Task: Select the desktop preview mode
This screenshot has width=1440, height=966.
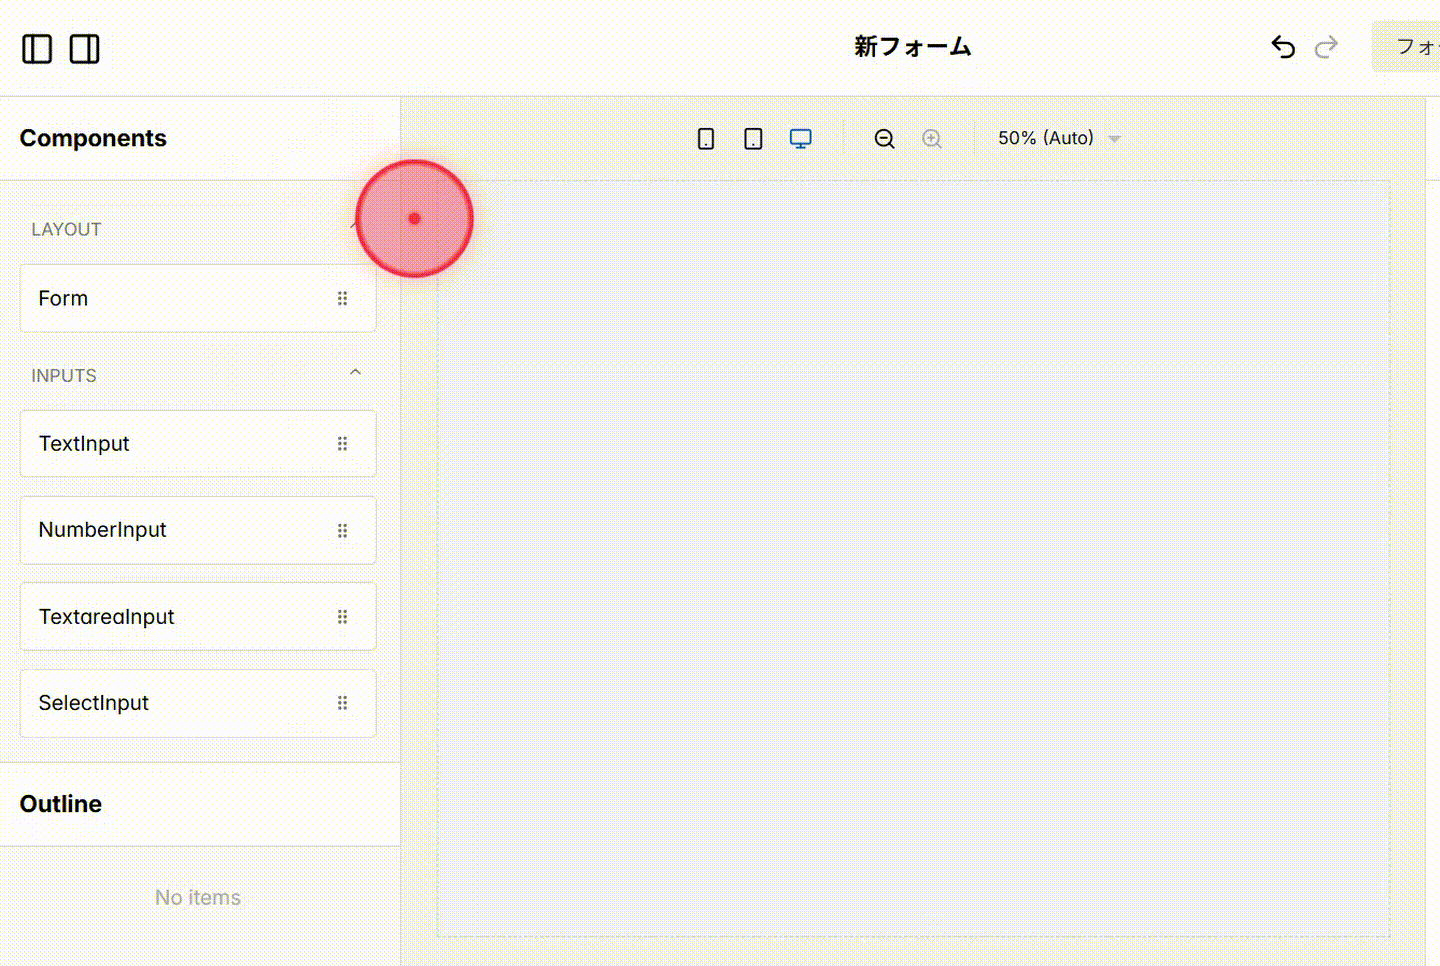Action: [800, 138]
